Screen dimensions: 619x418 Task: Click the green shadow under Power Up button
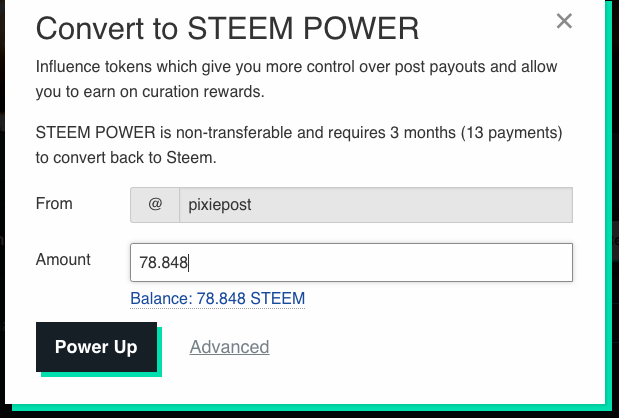point(101,374)
